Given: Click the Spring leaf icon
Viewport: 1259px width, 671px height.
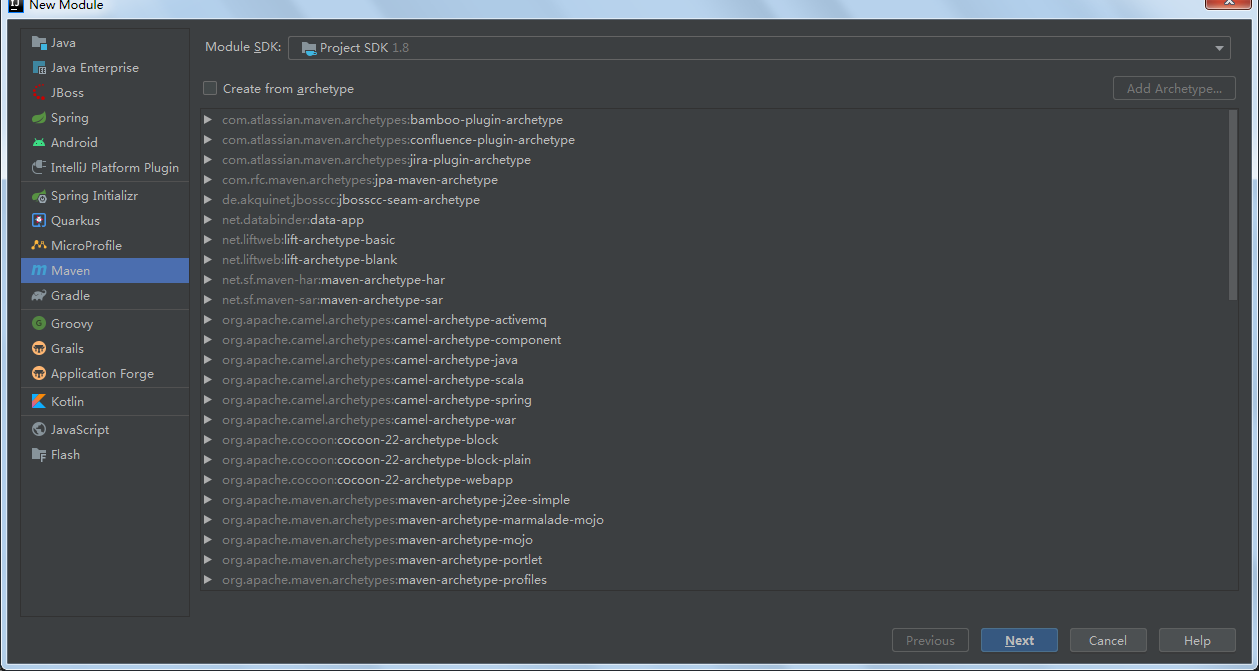Looking at the screenshot, I should (x=39, y=118).
